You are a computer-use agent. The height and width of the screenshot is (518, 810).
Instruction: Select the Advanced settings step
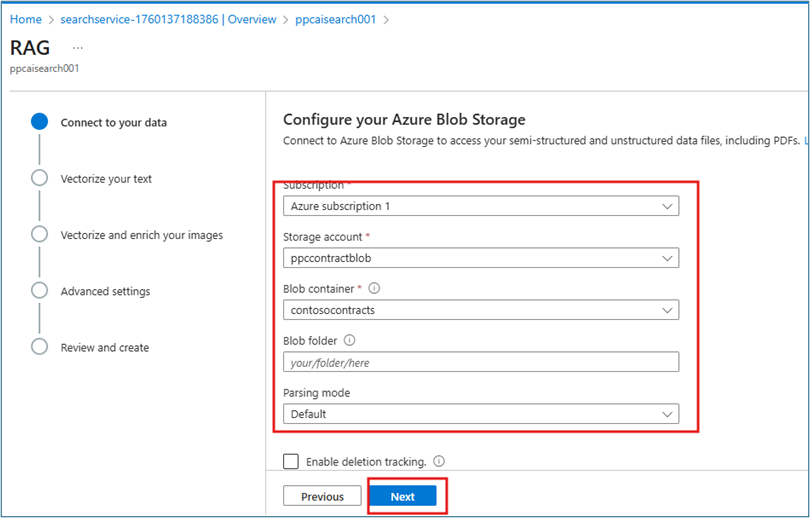point(105,292)
